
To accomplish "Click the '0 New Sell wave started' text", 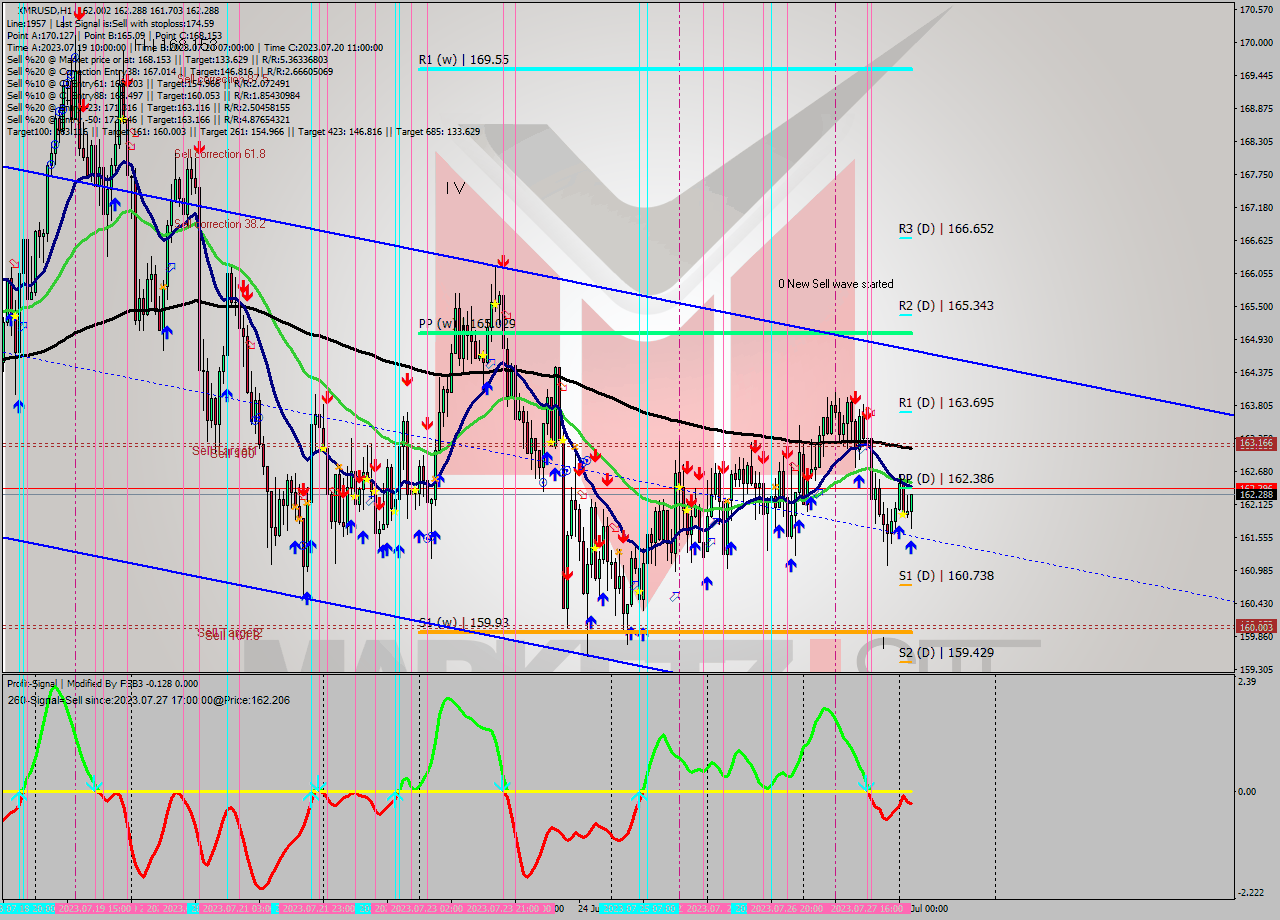I will point(836,284).
